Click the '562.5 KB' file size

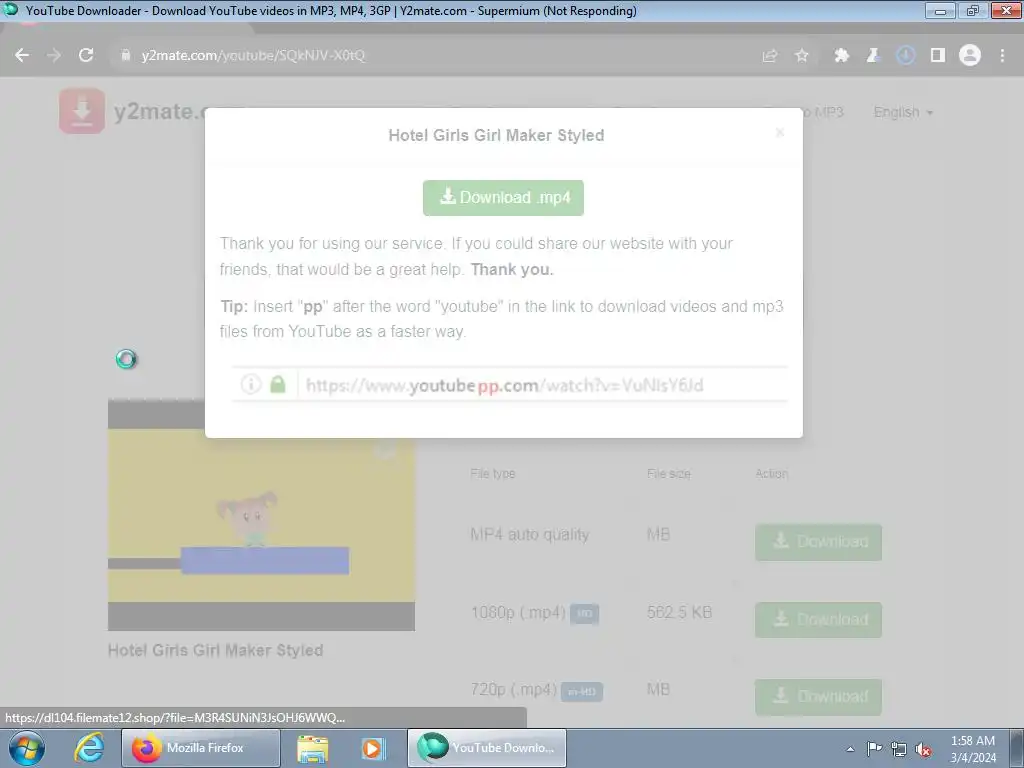click(x=679, y=613)
